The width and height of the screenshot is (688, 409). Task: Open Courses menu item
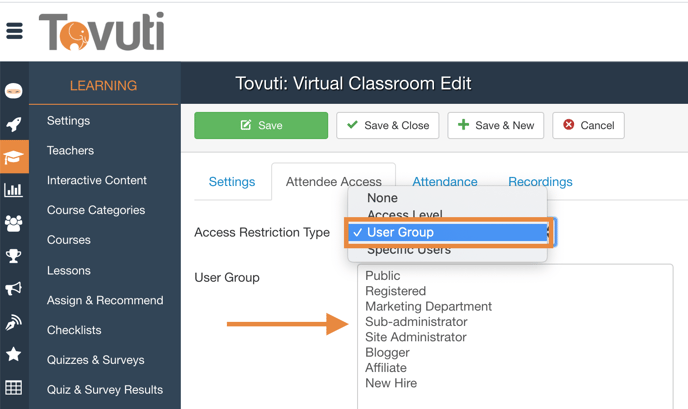pyautogui.click(x=69, y=240)
